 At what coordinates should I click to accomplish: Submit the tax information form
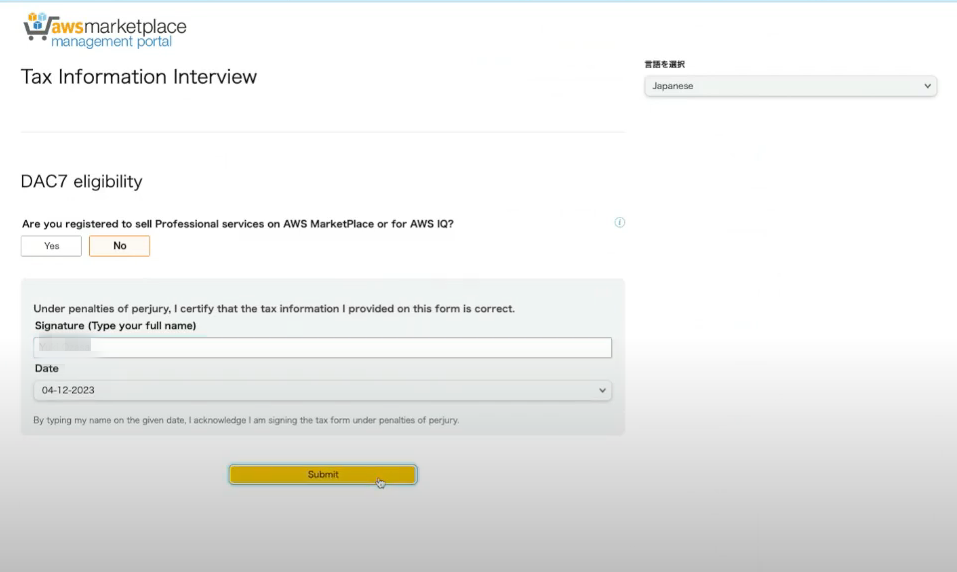[323, 474]
